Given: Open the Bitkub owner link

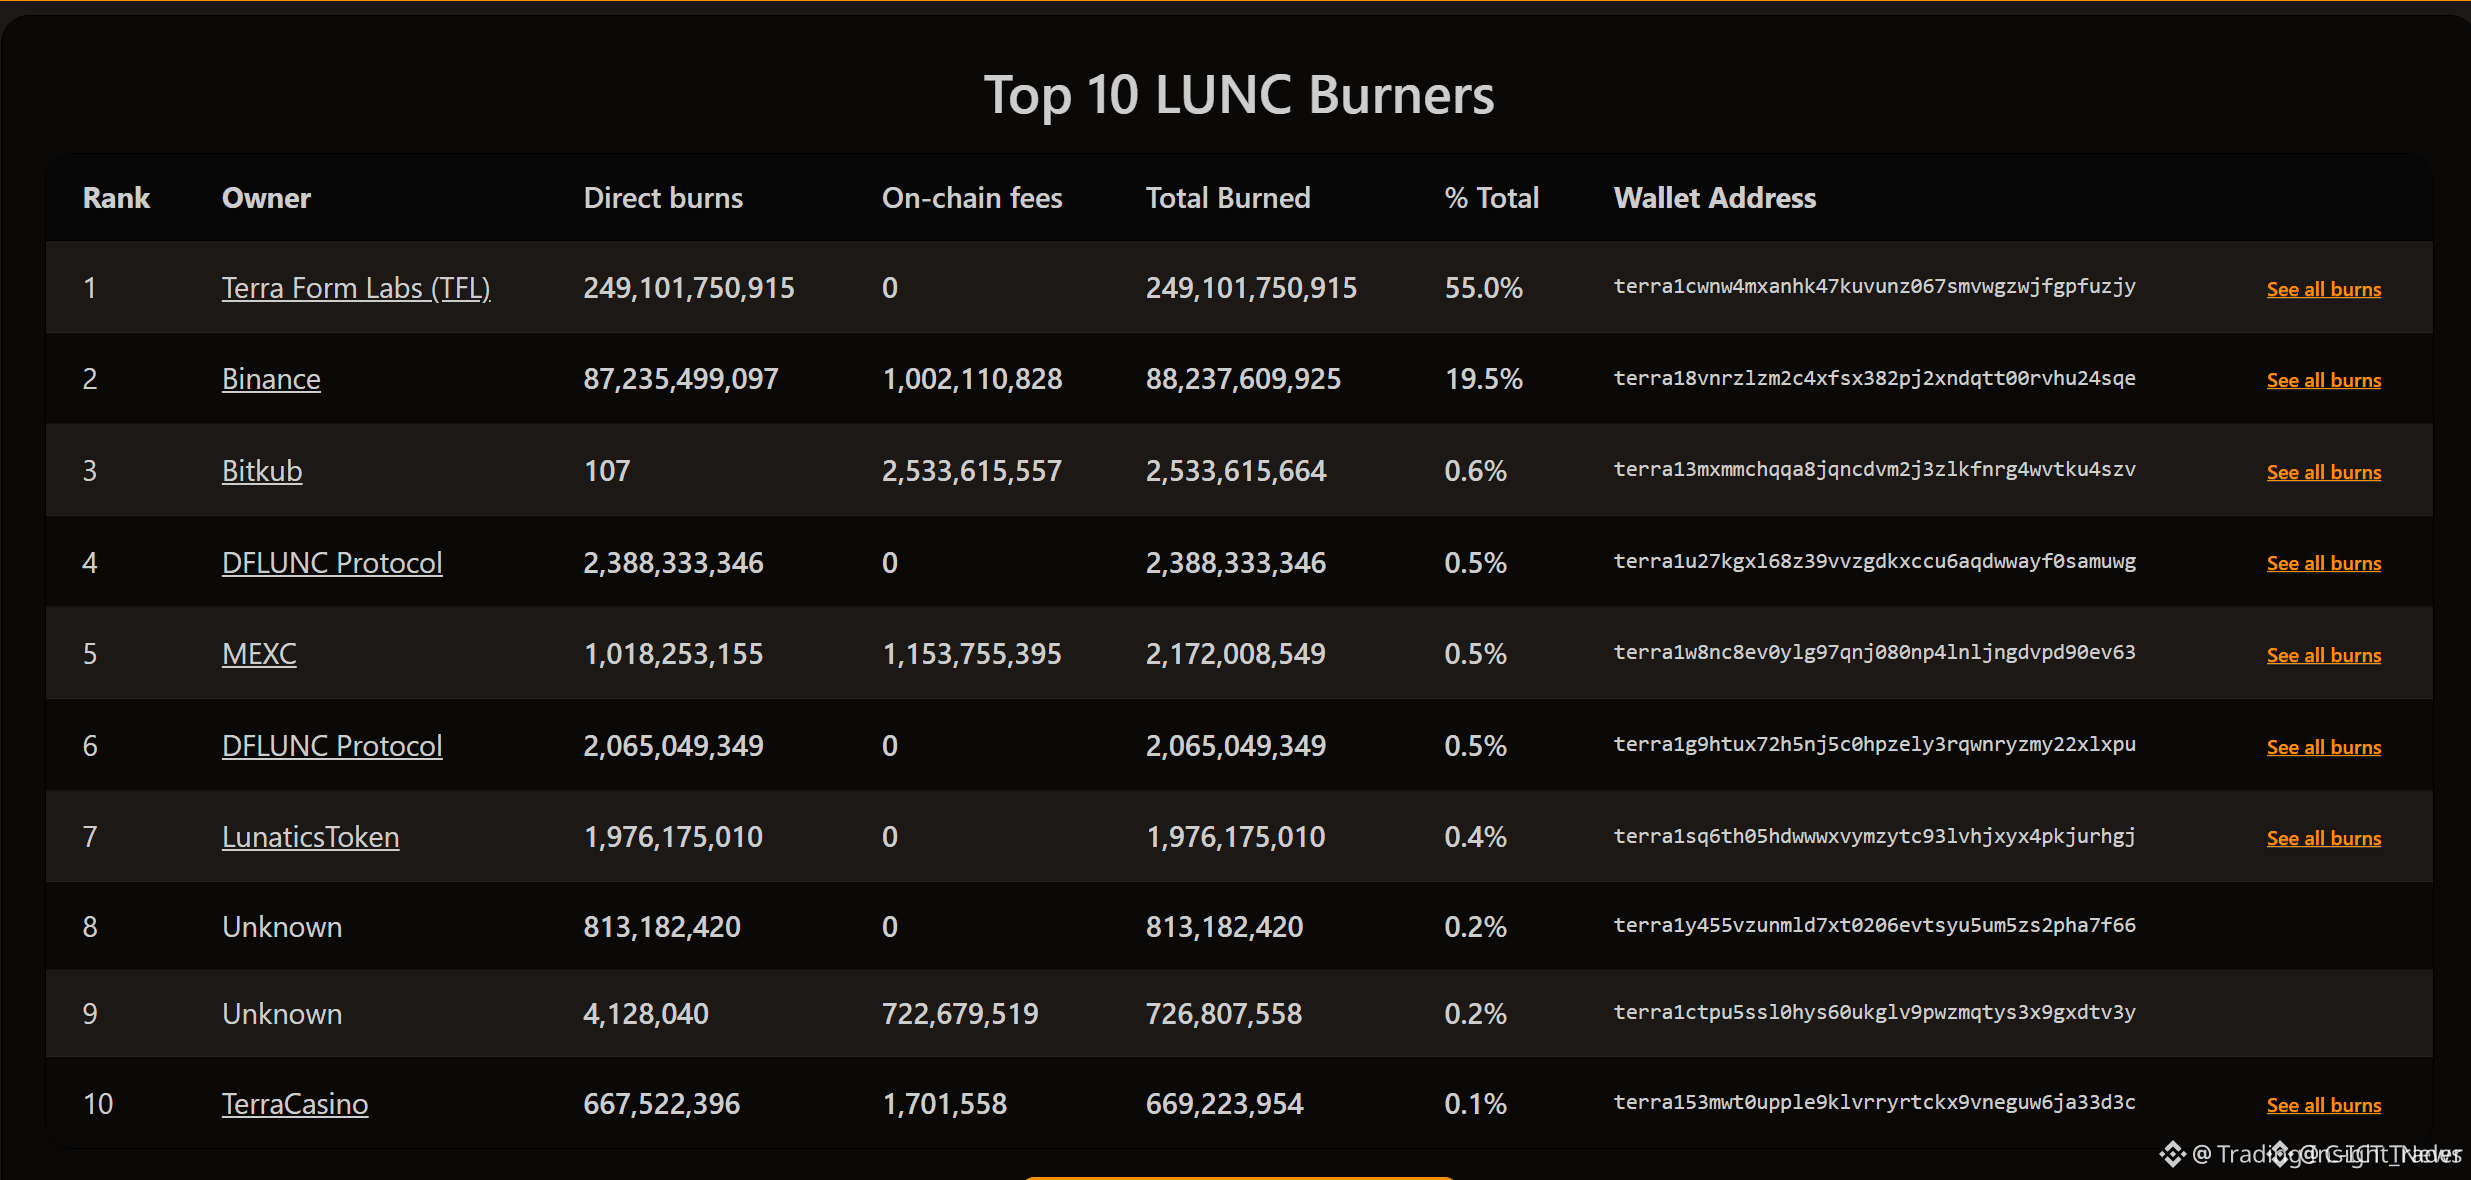Looking at the screenshot, I should coord(262,471).
